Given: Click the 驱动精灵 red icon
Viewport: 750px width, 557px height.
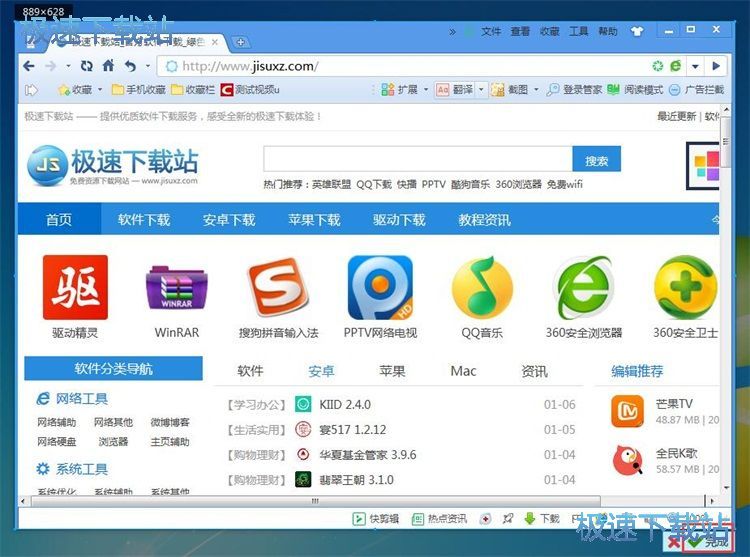Looking at the screenshot, I should tap(75, 288).
